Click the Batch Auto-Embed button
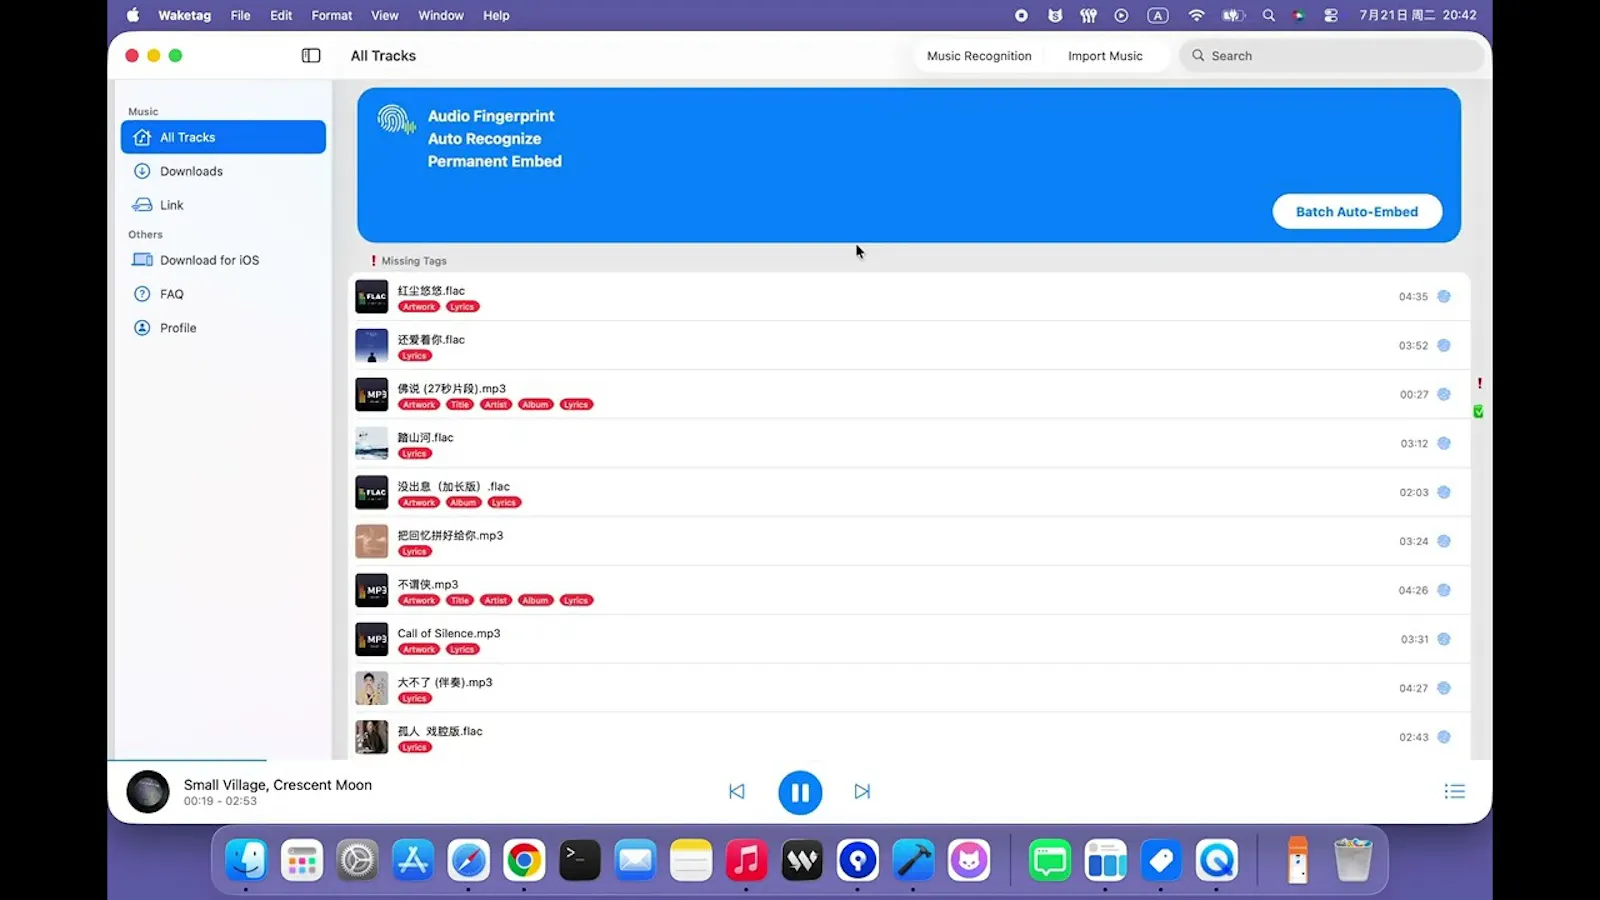Viewport: 1600px width, 900px height. [x=1357, y=211]
